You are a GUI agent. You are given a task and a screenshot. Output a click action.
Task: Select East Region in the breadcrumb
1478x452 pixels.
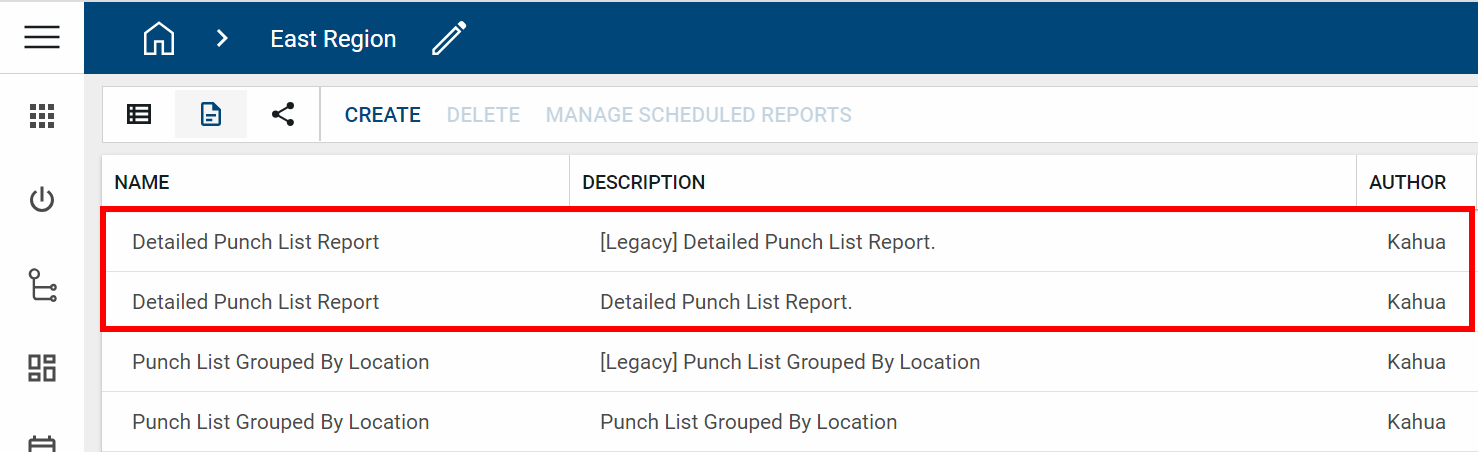point(333,39)
